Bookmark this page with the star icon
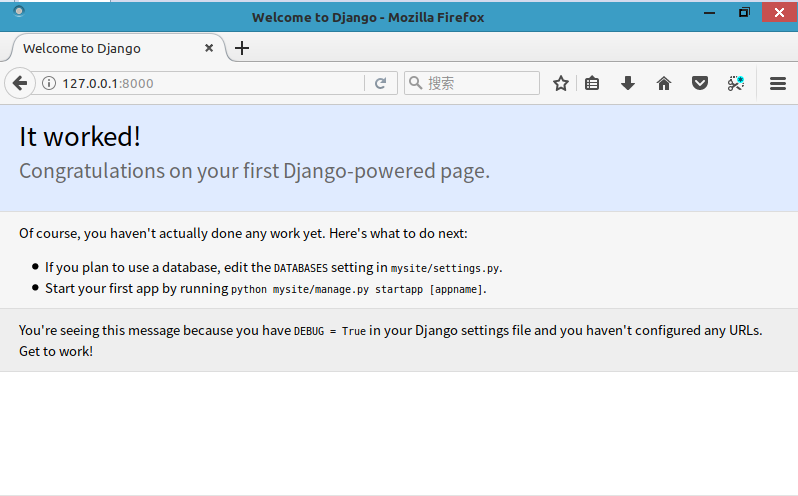This screenshot has width=798, height=496. (561, 83)
